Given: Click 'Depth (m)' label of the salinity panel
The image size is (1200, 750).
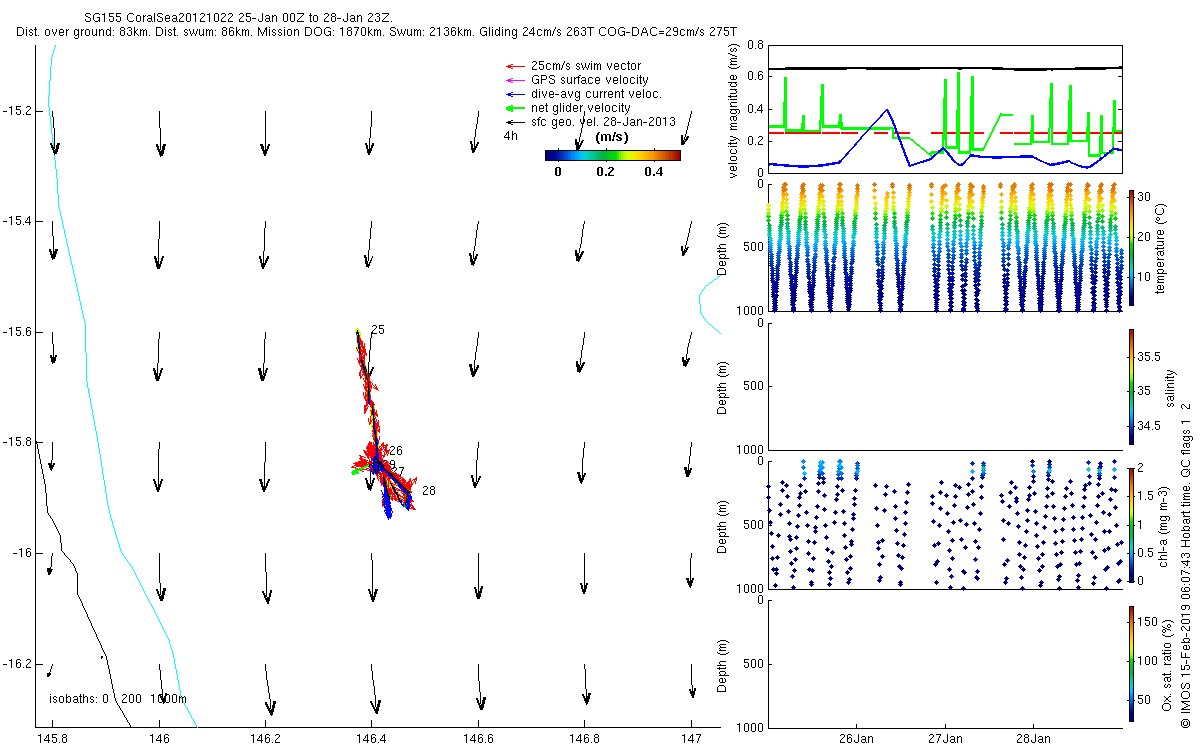Looking at the screenshot, I should [722, 386].
